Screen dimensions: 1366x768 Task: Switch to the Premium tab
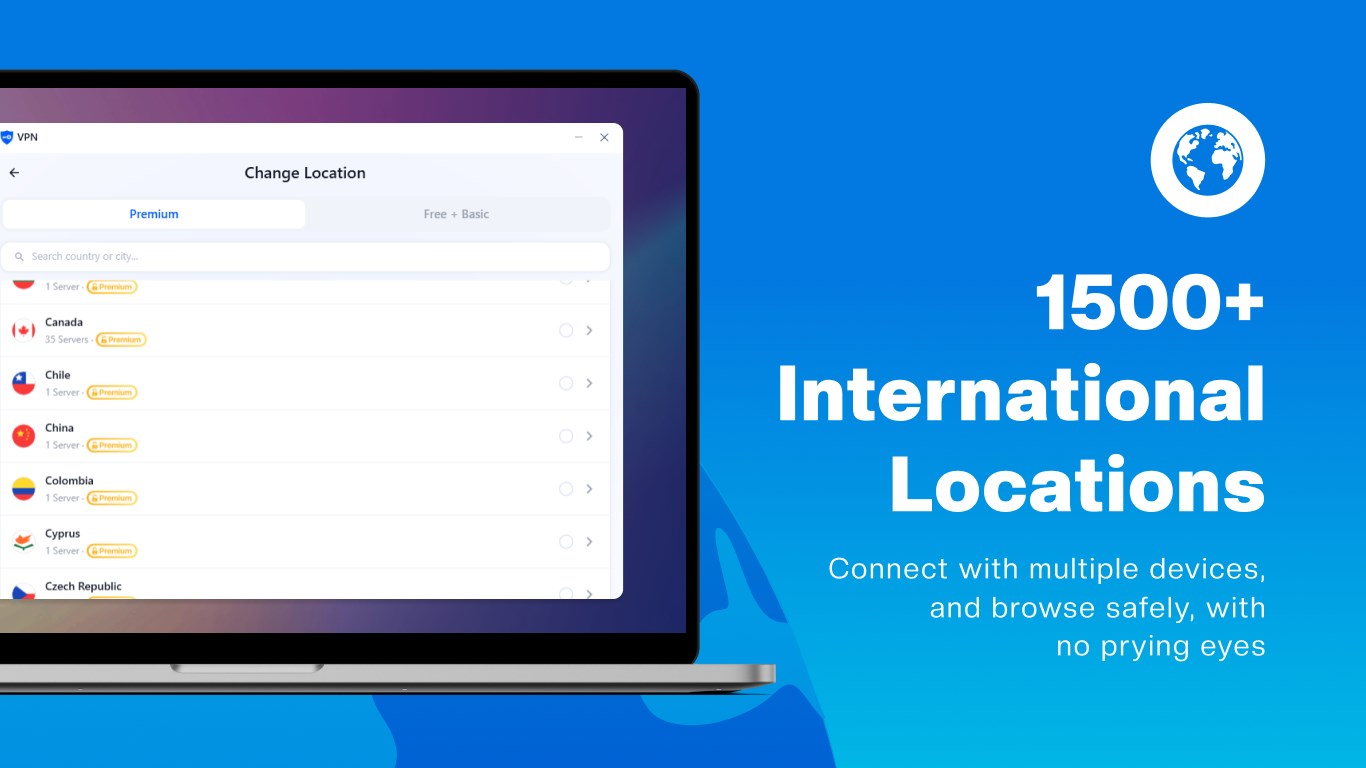(154, 214)
